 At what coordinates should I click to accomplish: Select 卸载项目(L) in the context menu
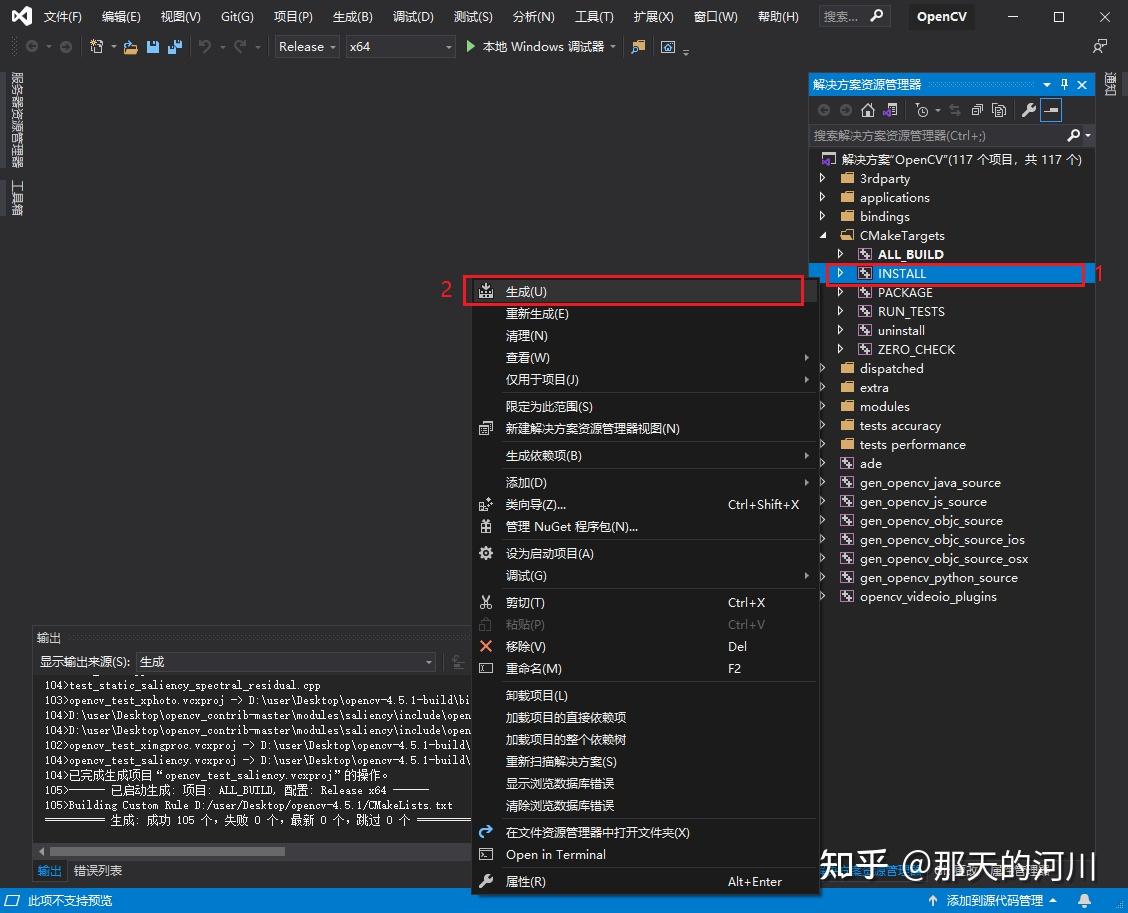pyautogui.click(x=644, y=696)
